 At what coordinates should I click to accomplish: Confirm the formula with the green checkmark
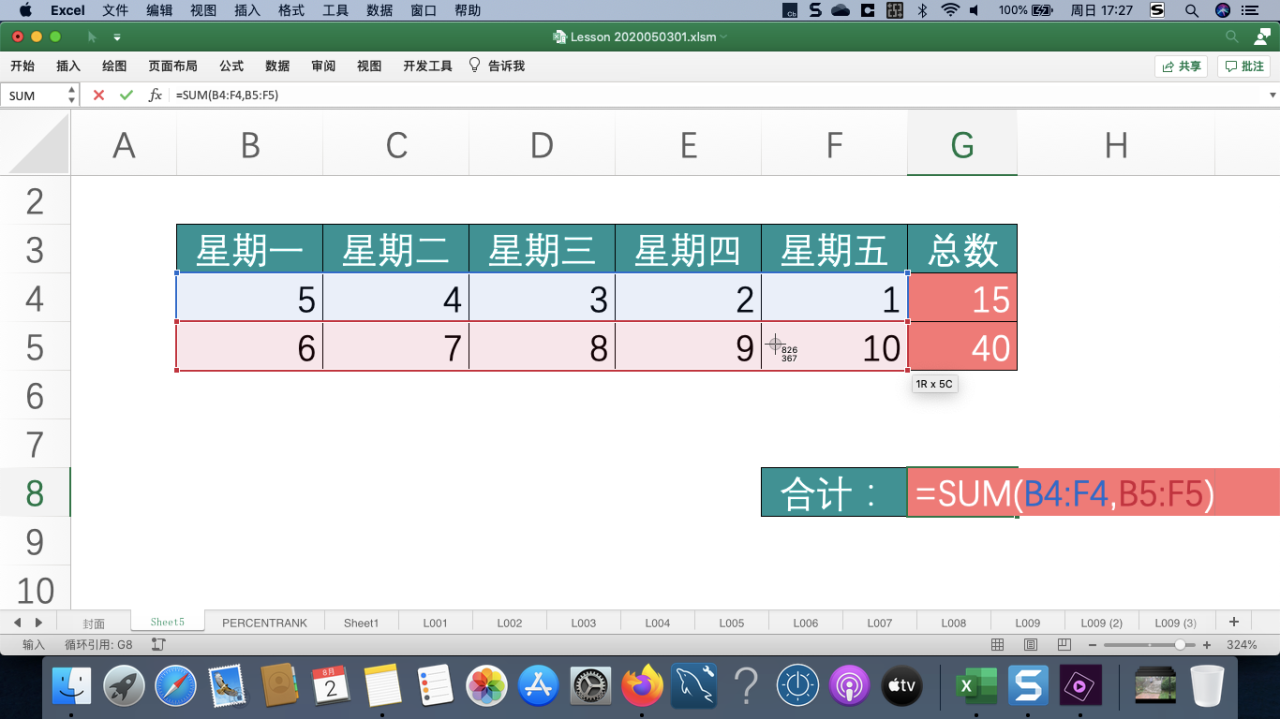(126, 95)
